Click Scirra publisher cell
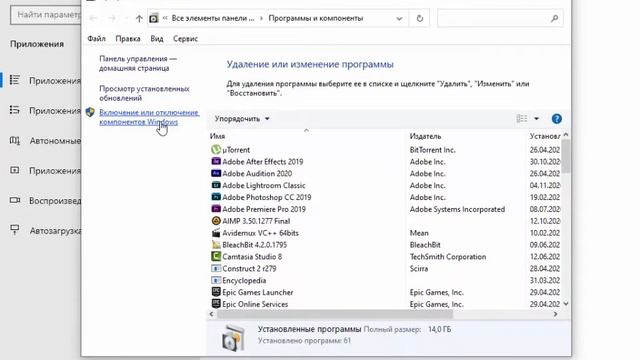Viewport: 640px width, 360px height. point(419,268)
